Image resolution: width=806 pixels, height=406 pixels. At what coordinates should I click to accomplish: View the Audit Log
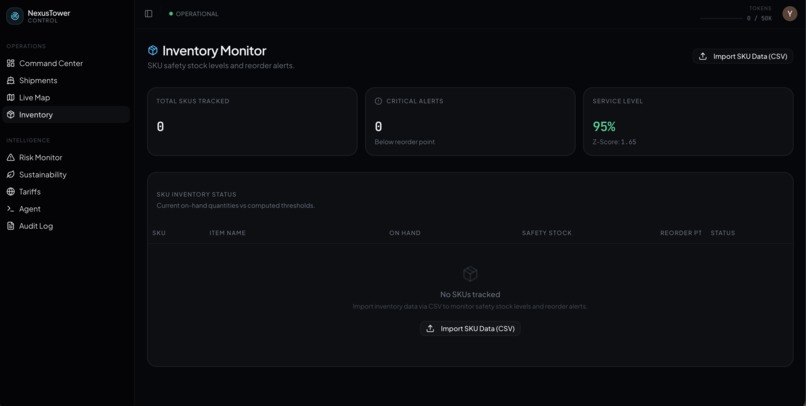[x=66, y=226]
